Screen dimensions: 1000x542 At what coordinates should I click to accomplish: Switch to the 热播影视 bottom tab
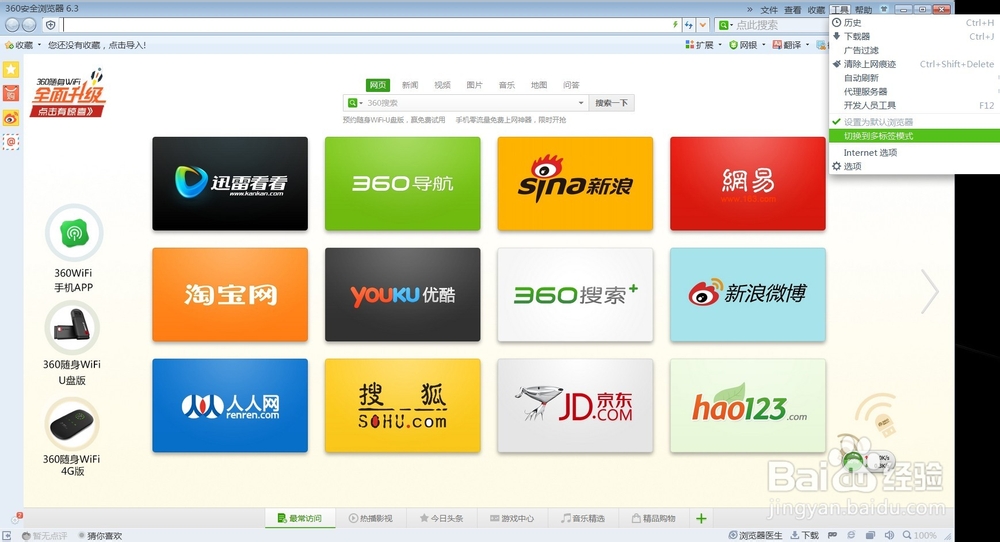click(x=371, y=518)
